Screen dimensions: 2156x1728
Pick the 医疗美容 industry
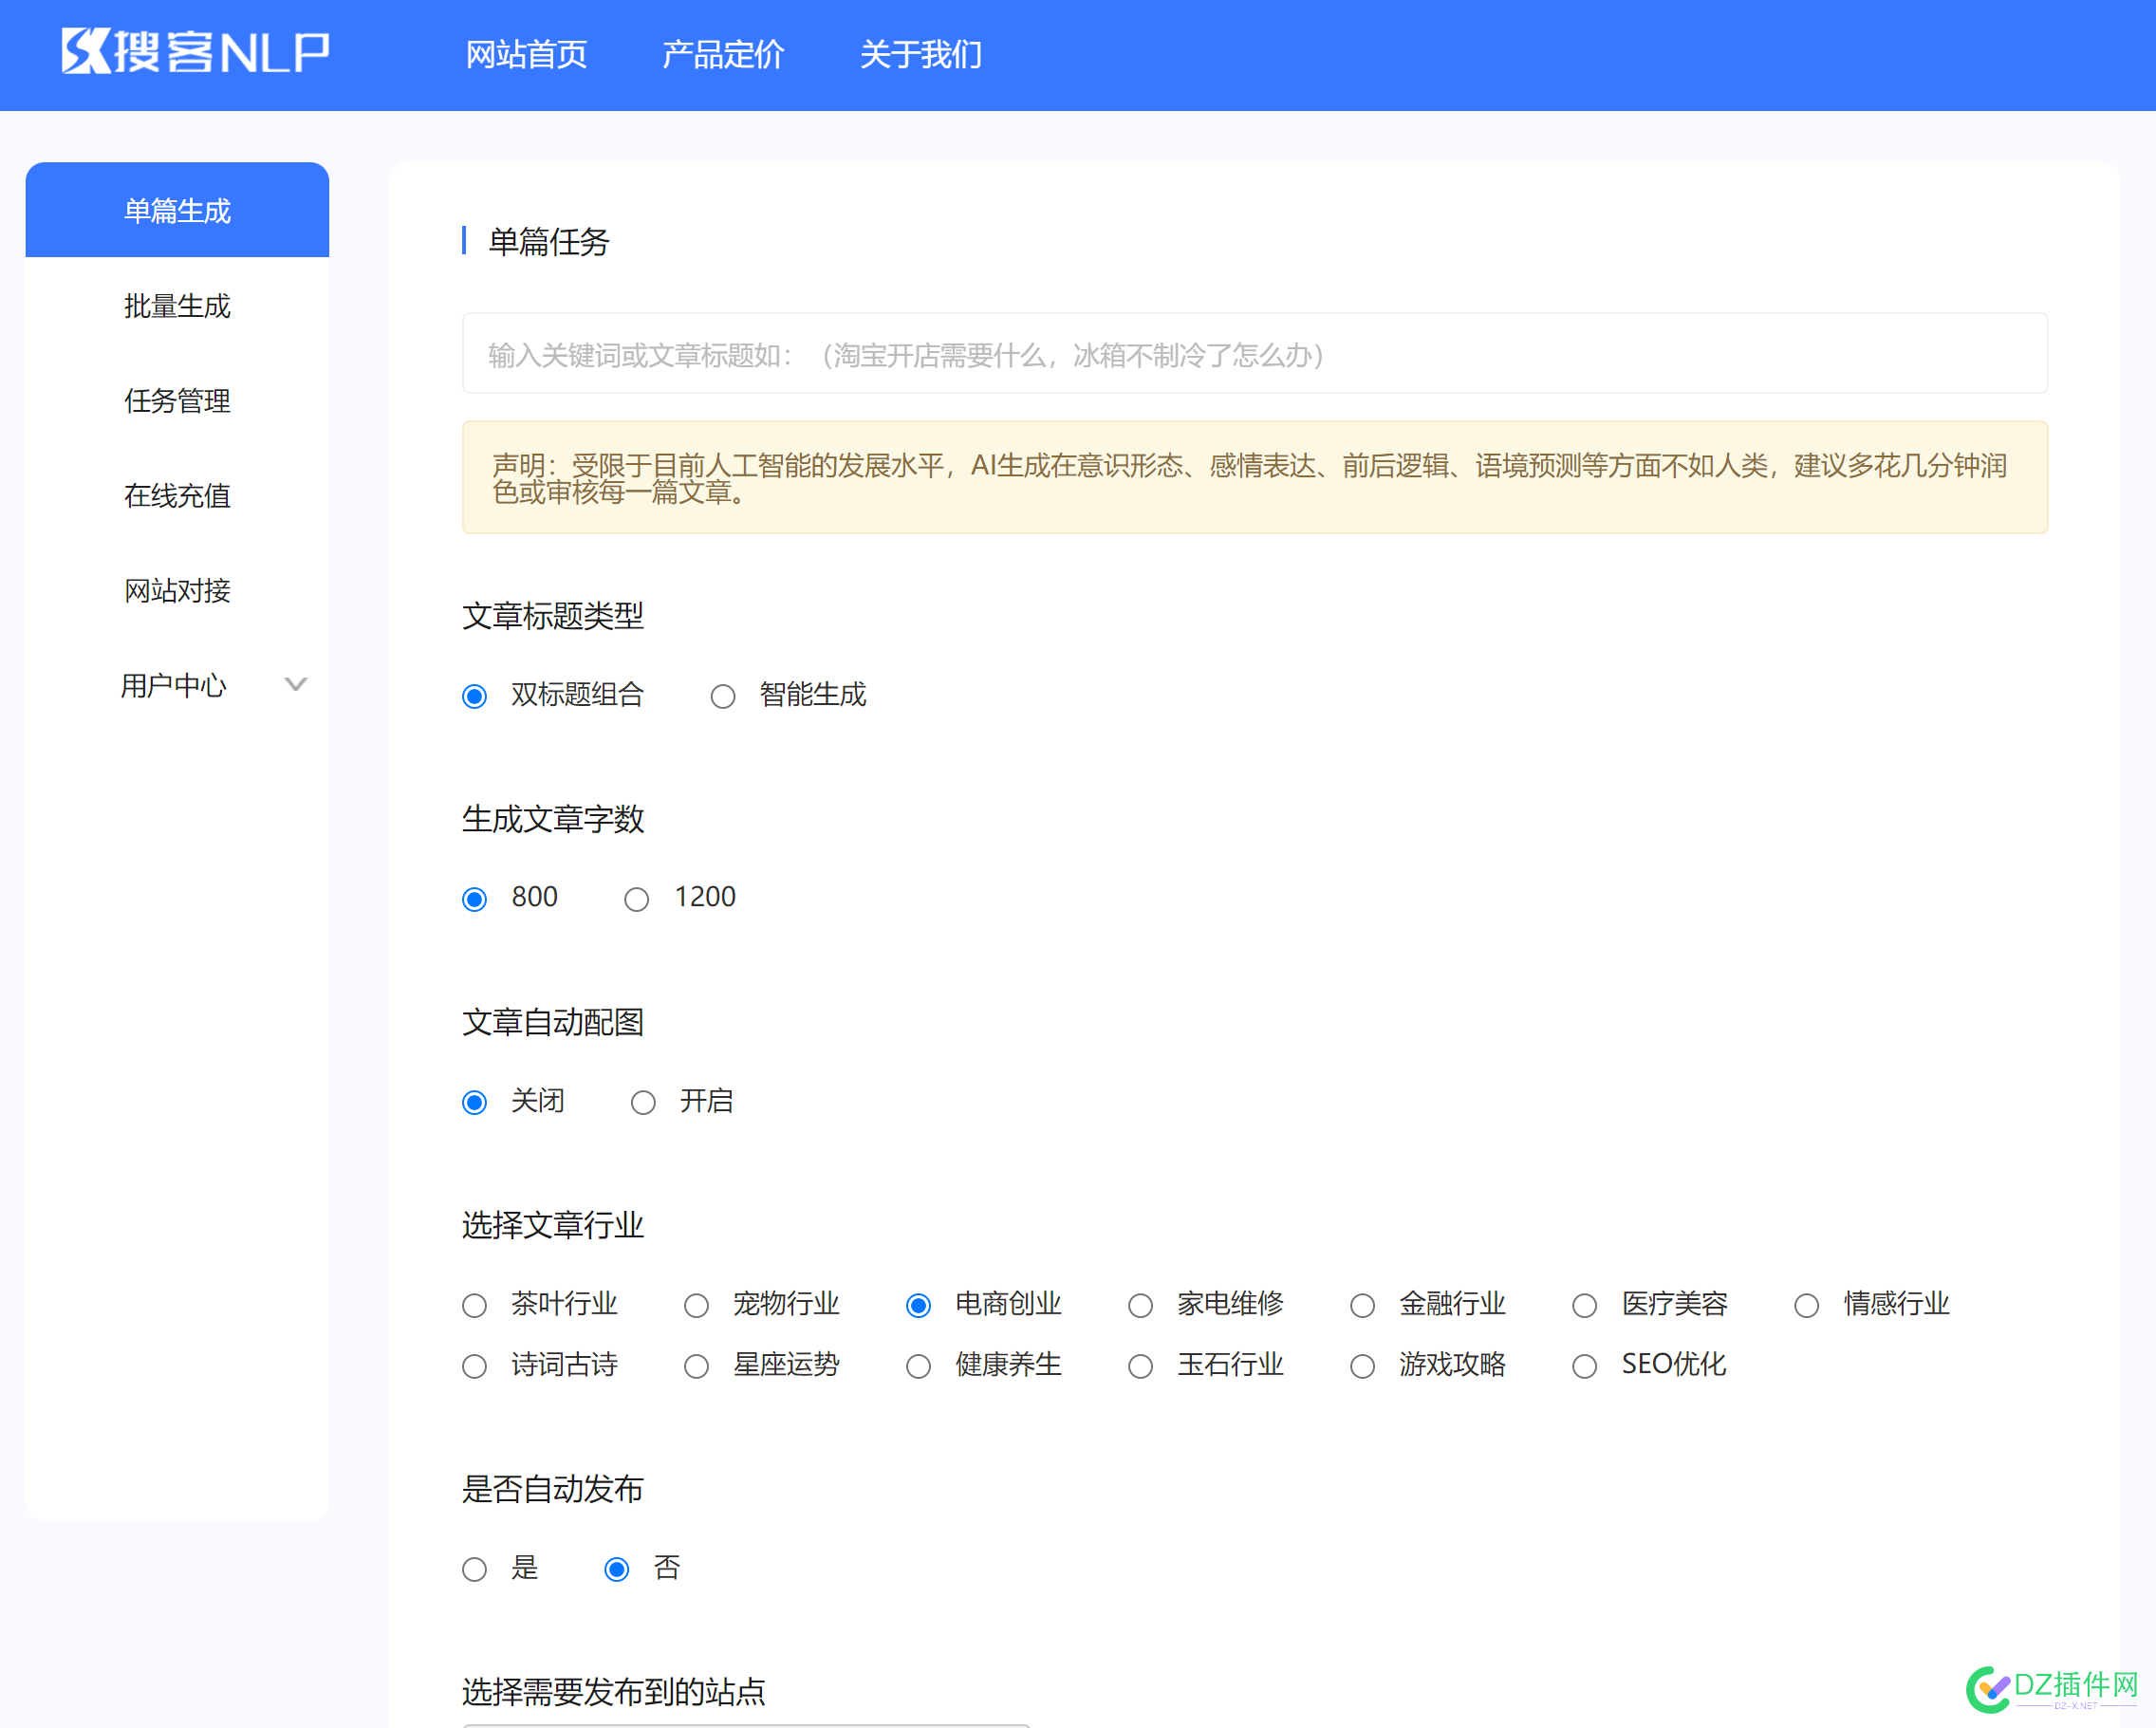(1585, 1305)
